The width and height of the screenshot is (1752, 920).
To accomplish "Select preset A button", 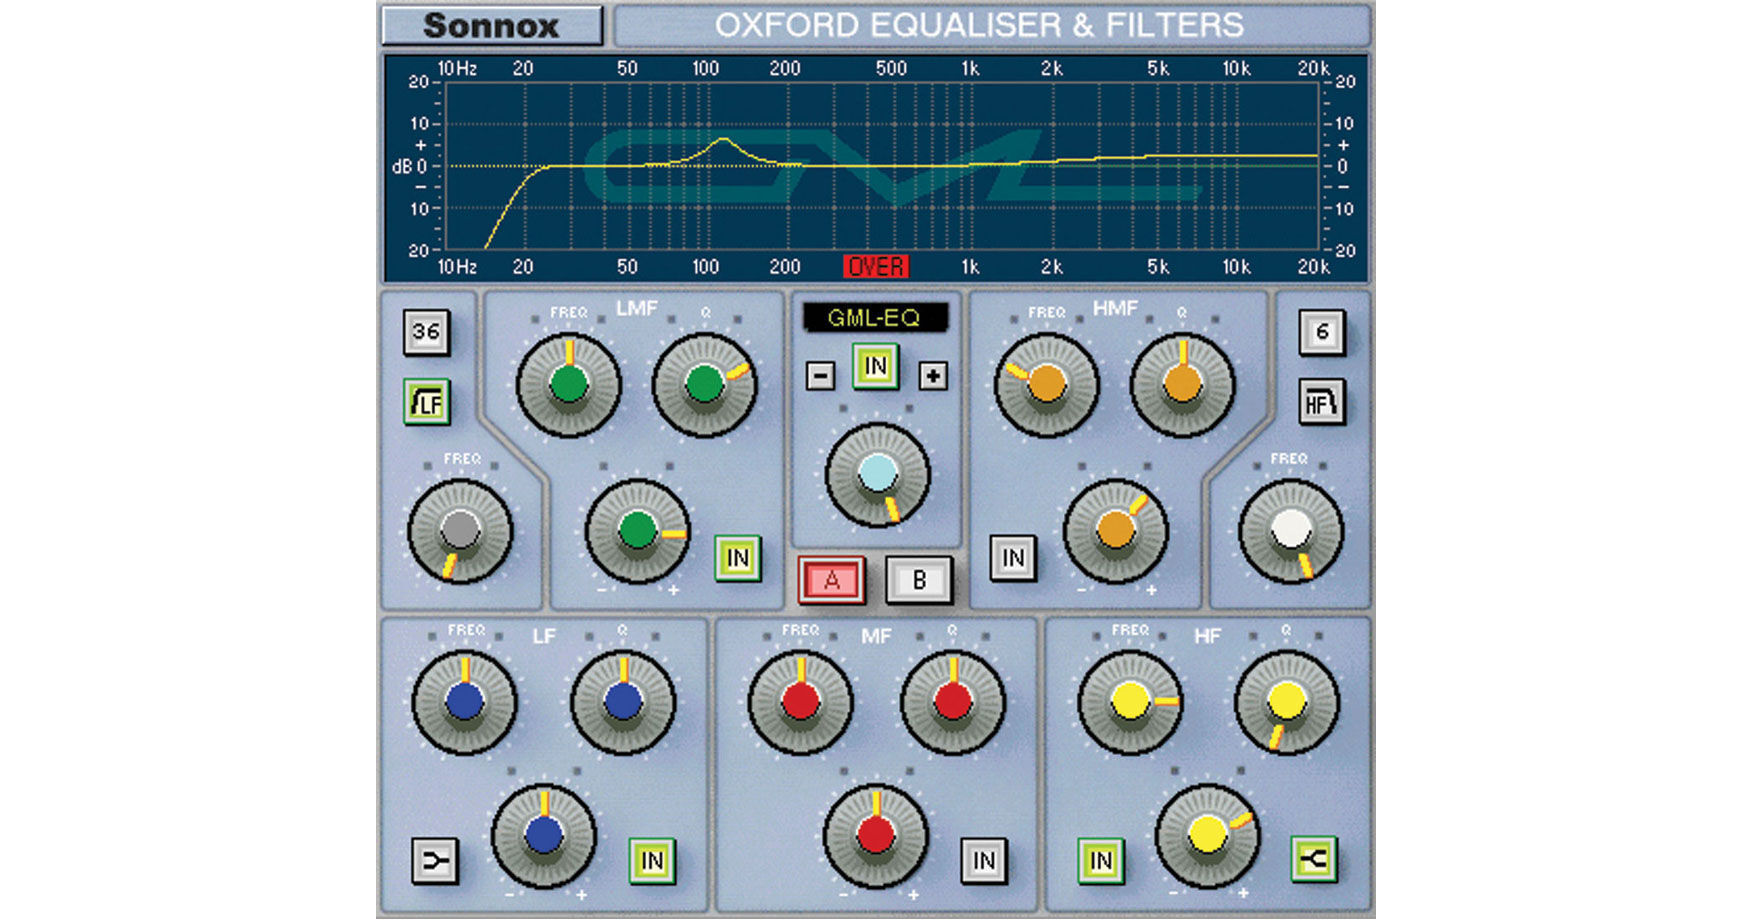I will point(832,580).
